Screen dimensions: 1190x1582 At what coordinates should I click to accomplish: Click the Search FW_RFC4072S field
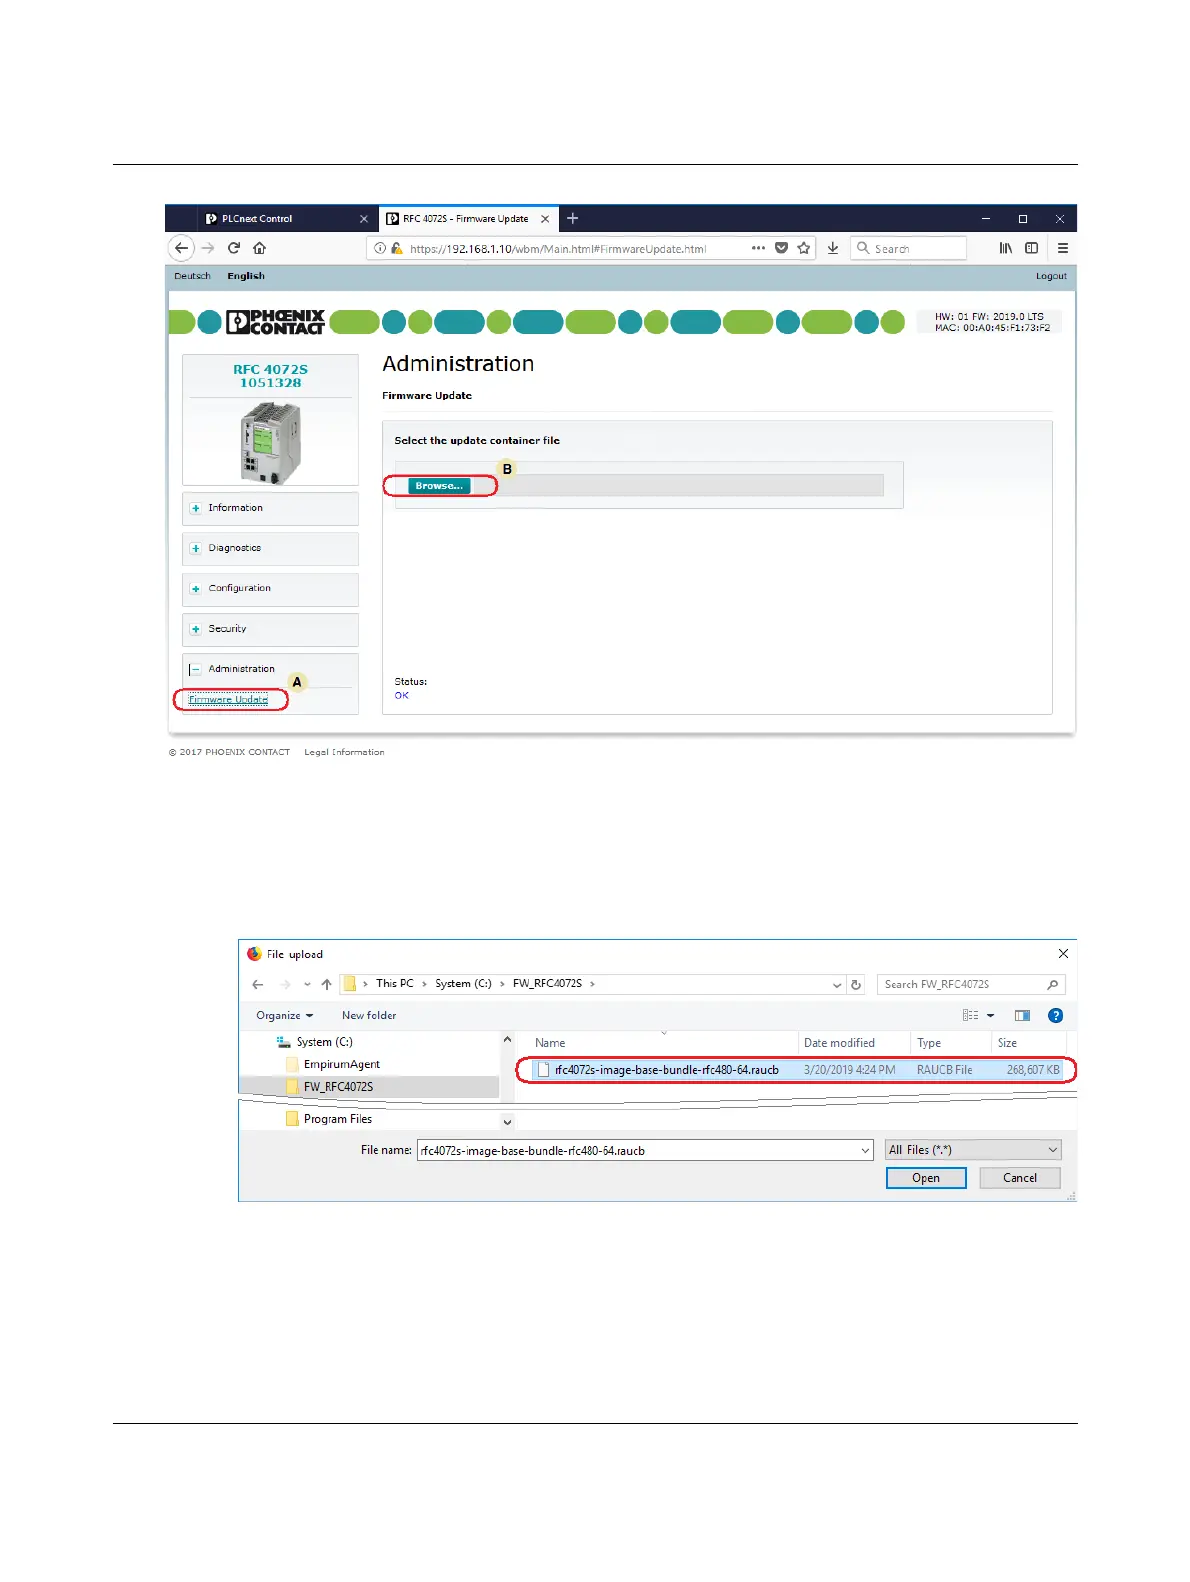pos(971,984)
